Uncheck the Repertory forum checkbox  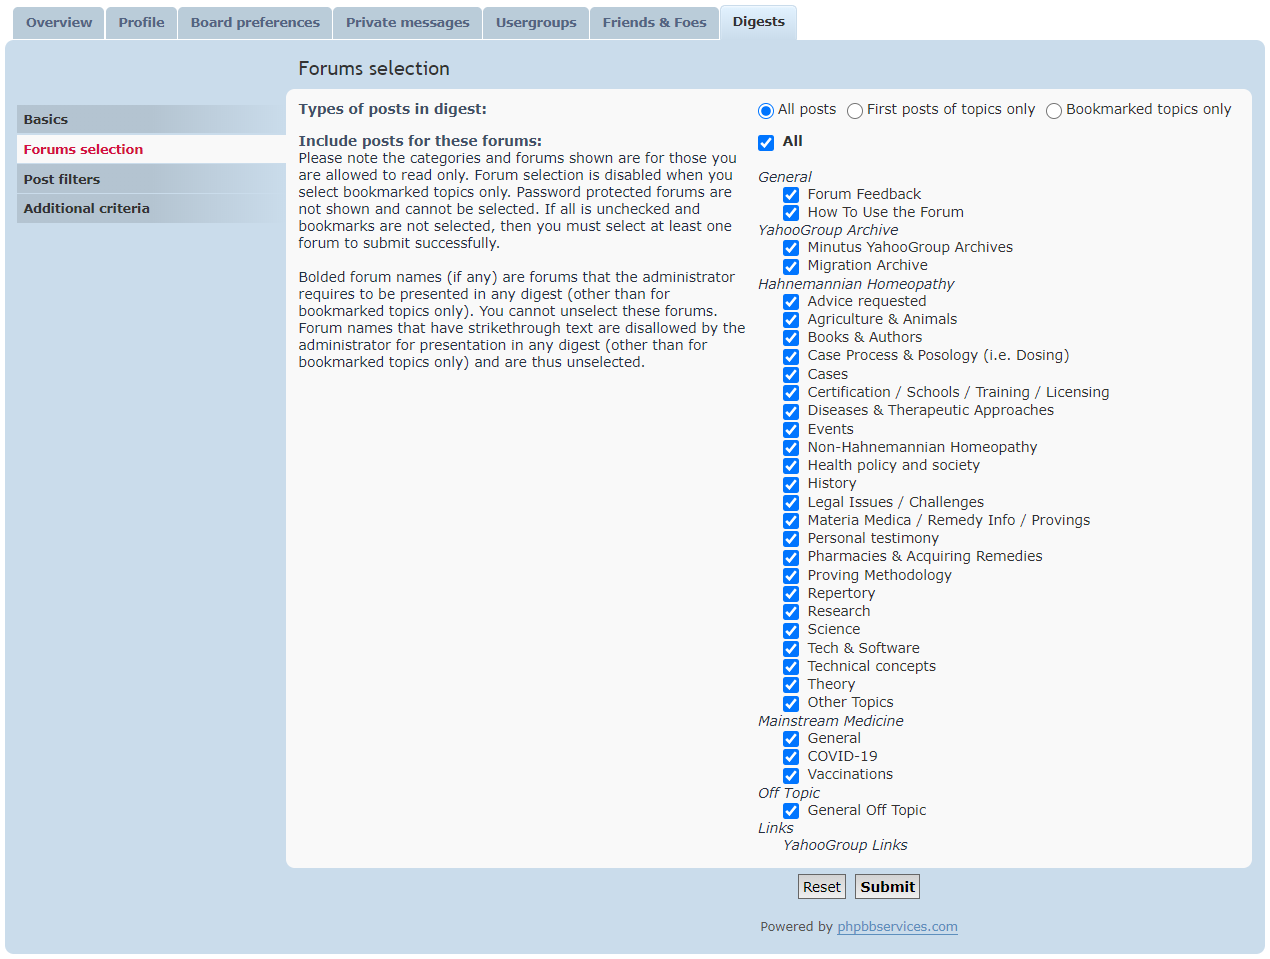[x=791, y=594]
